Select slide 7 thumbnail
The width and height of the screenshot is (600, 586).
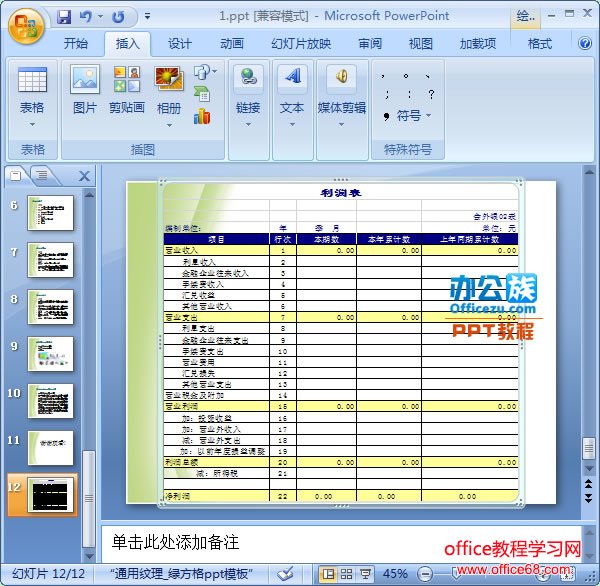tap(51, 260)
